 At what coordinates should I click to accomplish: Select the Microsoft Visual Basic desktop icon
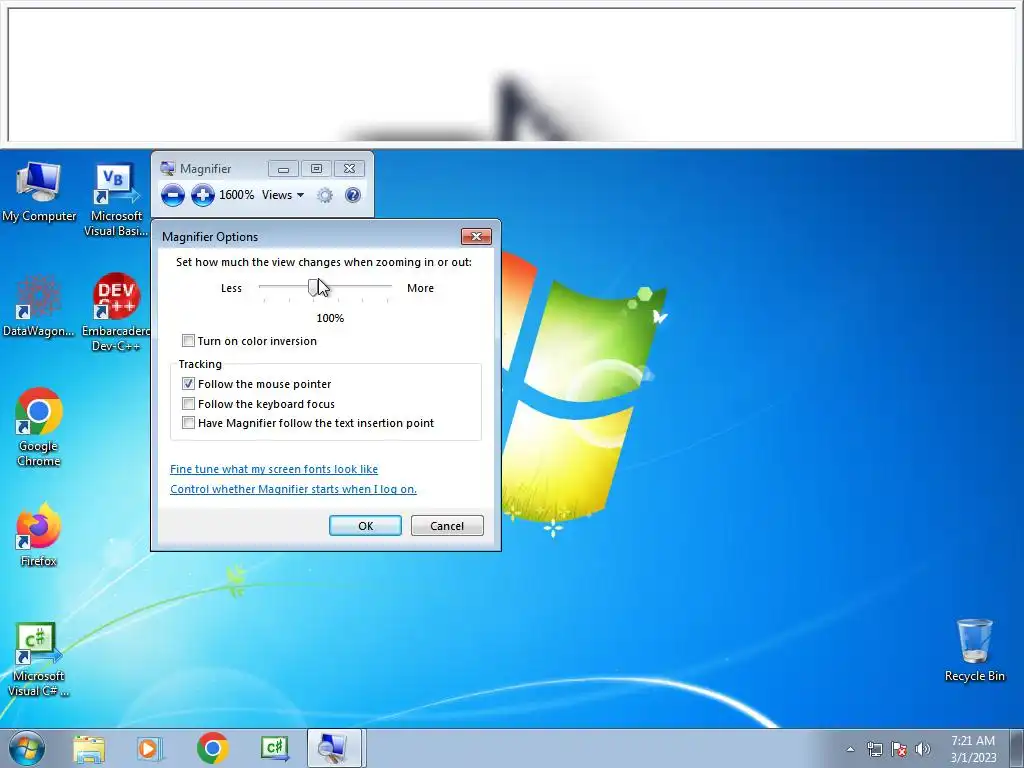pyautogui.click(x=116, y=199)
